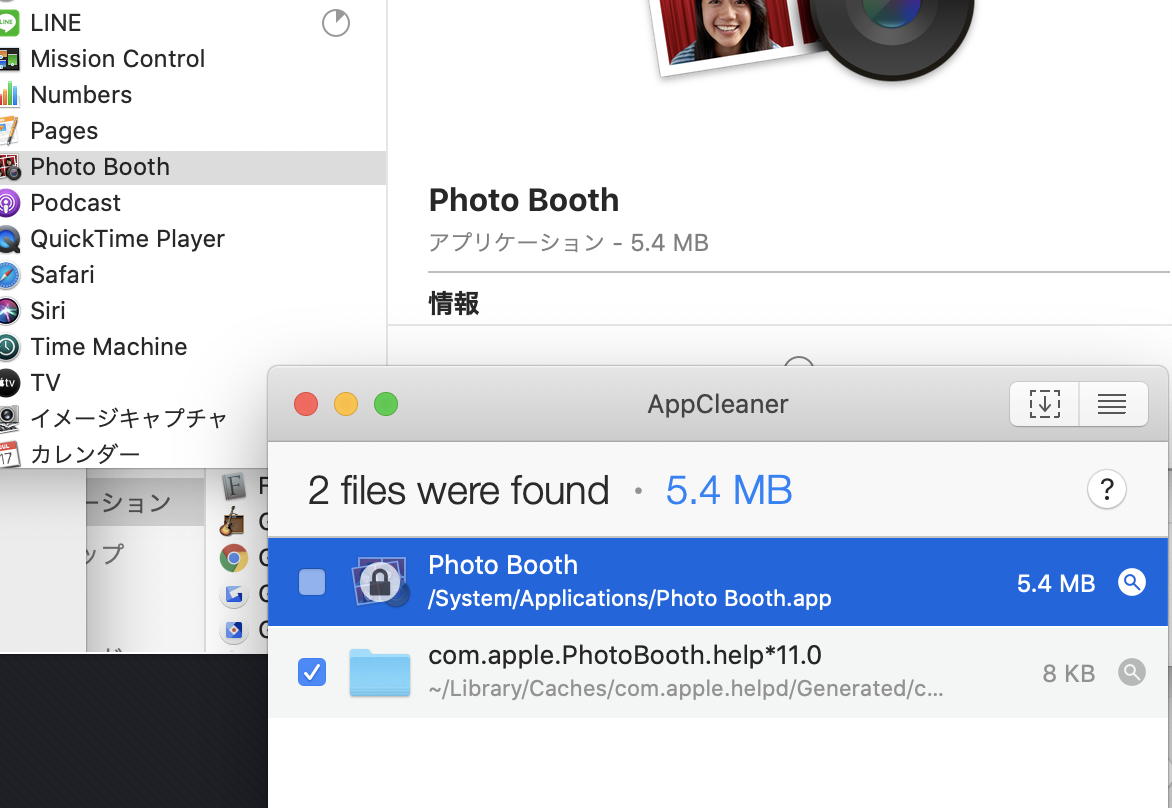This screenshot has width=1172, height=808.
Task: Click the Time Machine clock icon
Action: (x=8, y=347)
